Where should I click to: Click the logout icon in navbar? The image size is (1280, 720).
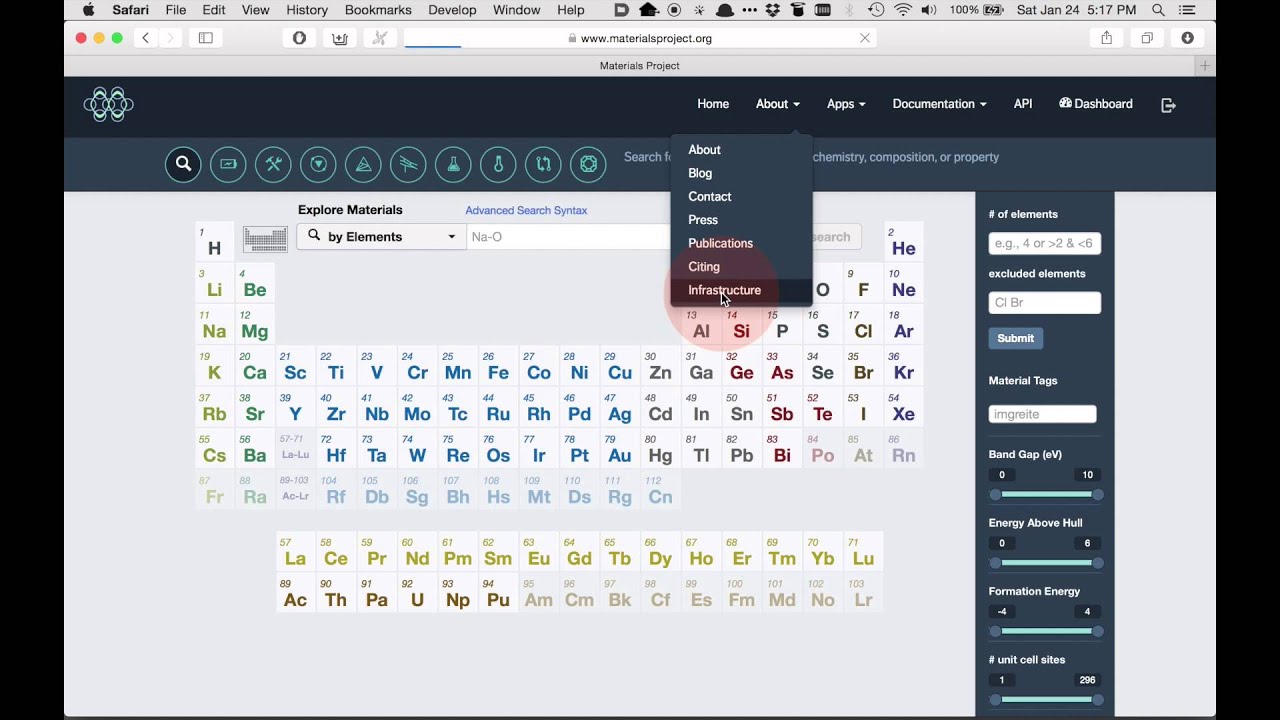coord(1168,105)
